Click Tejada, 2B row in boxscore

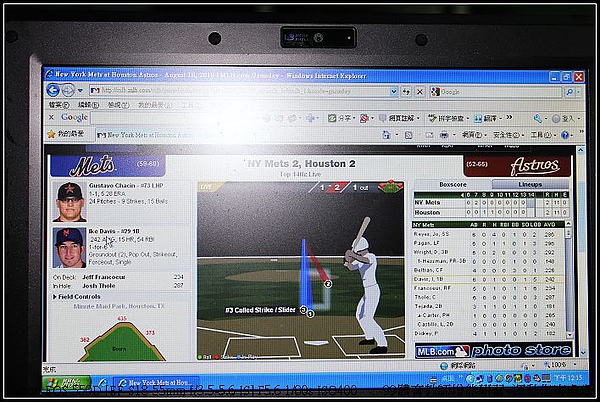click(x=488, y=306)
